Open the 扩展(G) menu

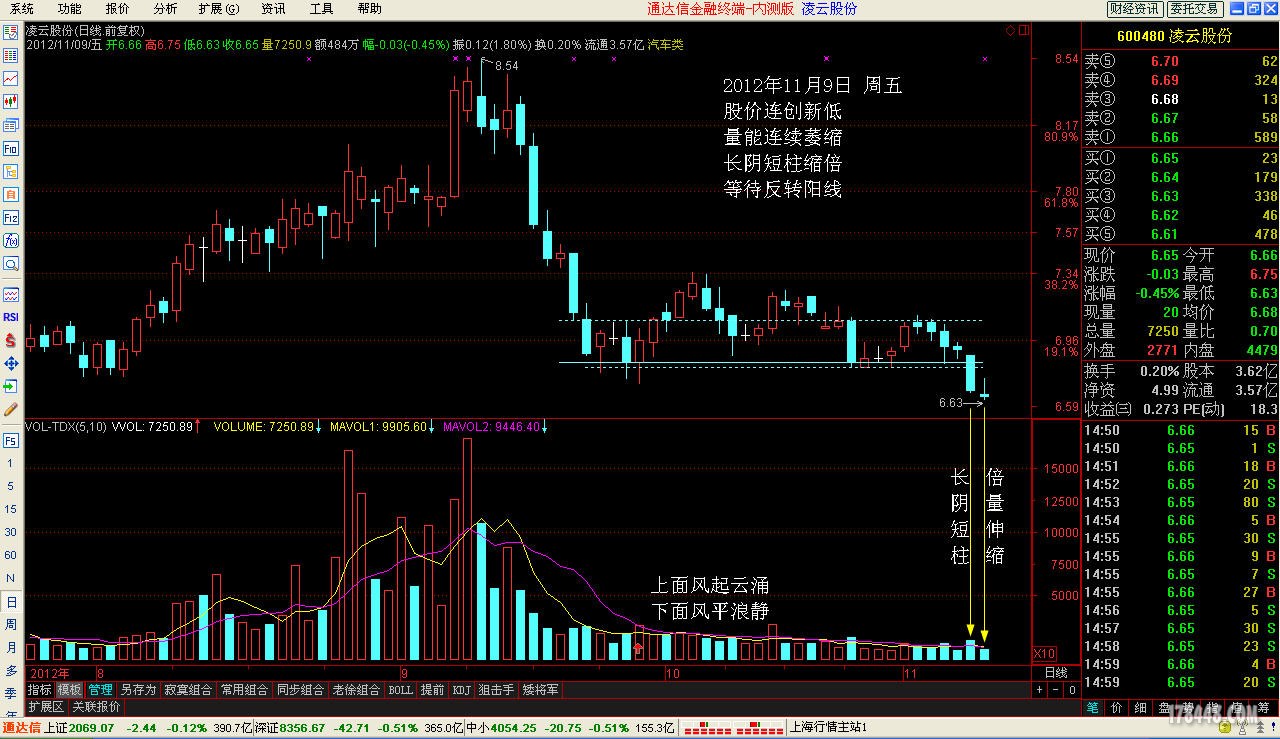coord(219,9)
